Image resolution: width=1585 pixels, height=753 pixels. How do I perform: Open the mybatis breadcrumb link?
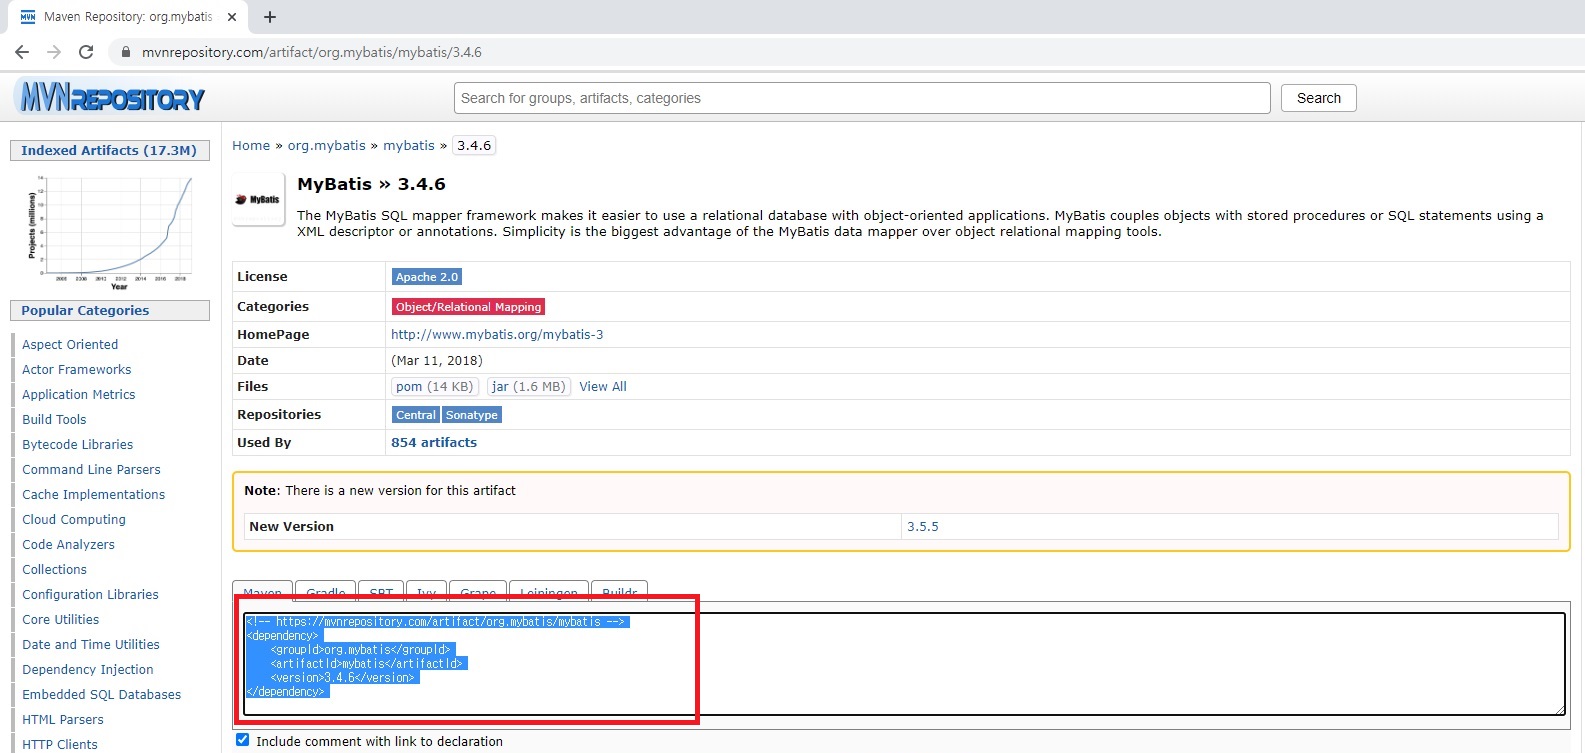[409, 145]
